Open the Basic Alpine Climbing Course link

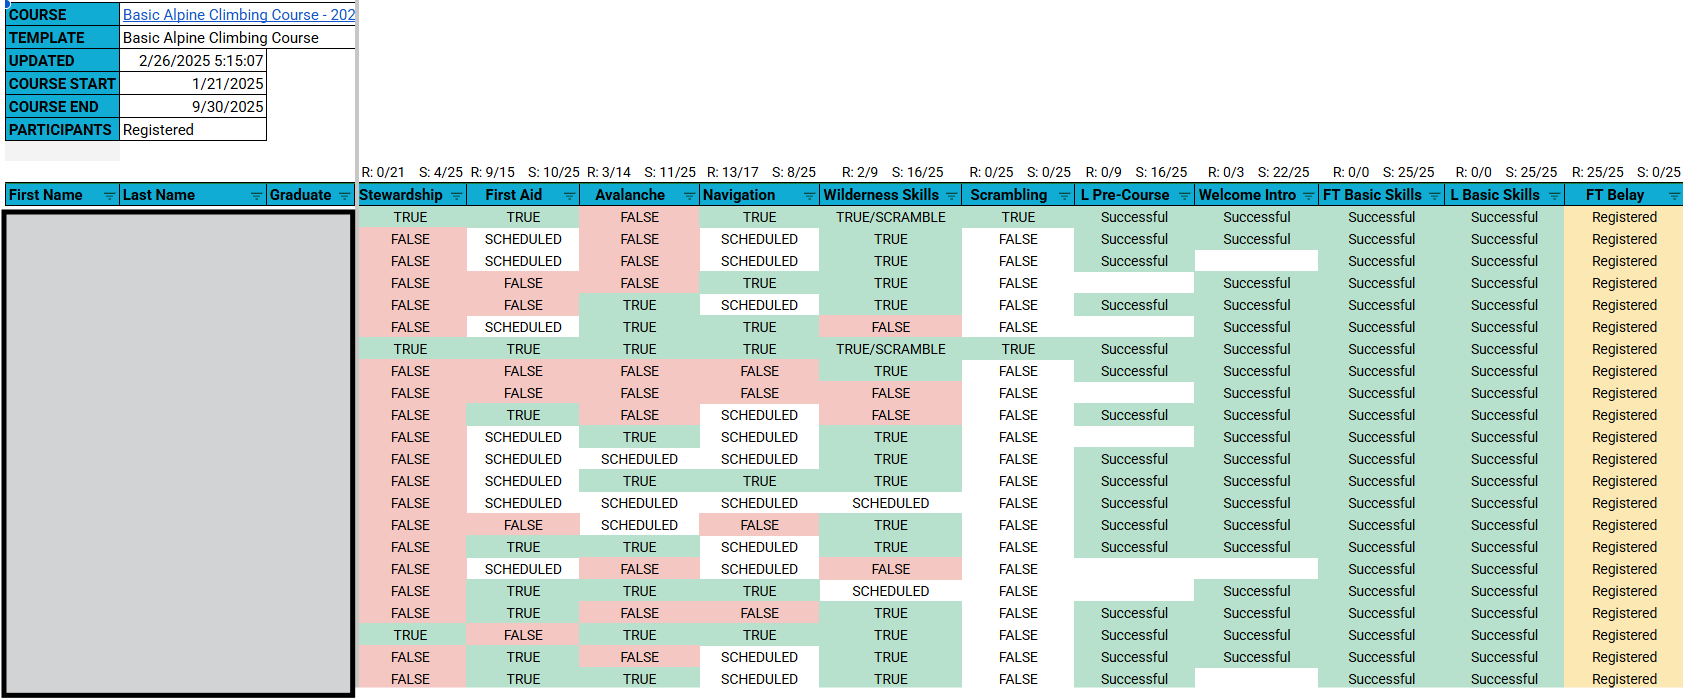[238, 15]
